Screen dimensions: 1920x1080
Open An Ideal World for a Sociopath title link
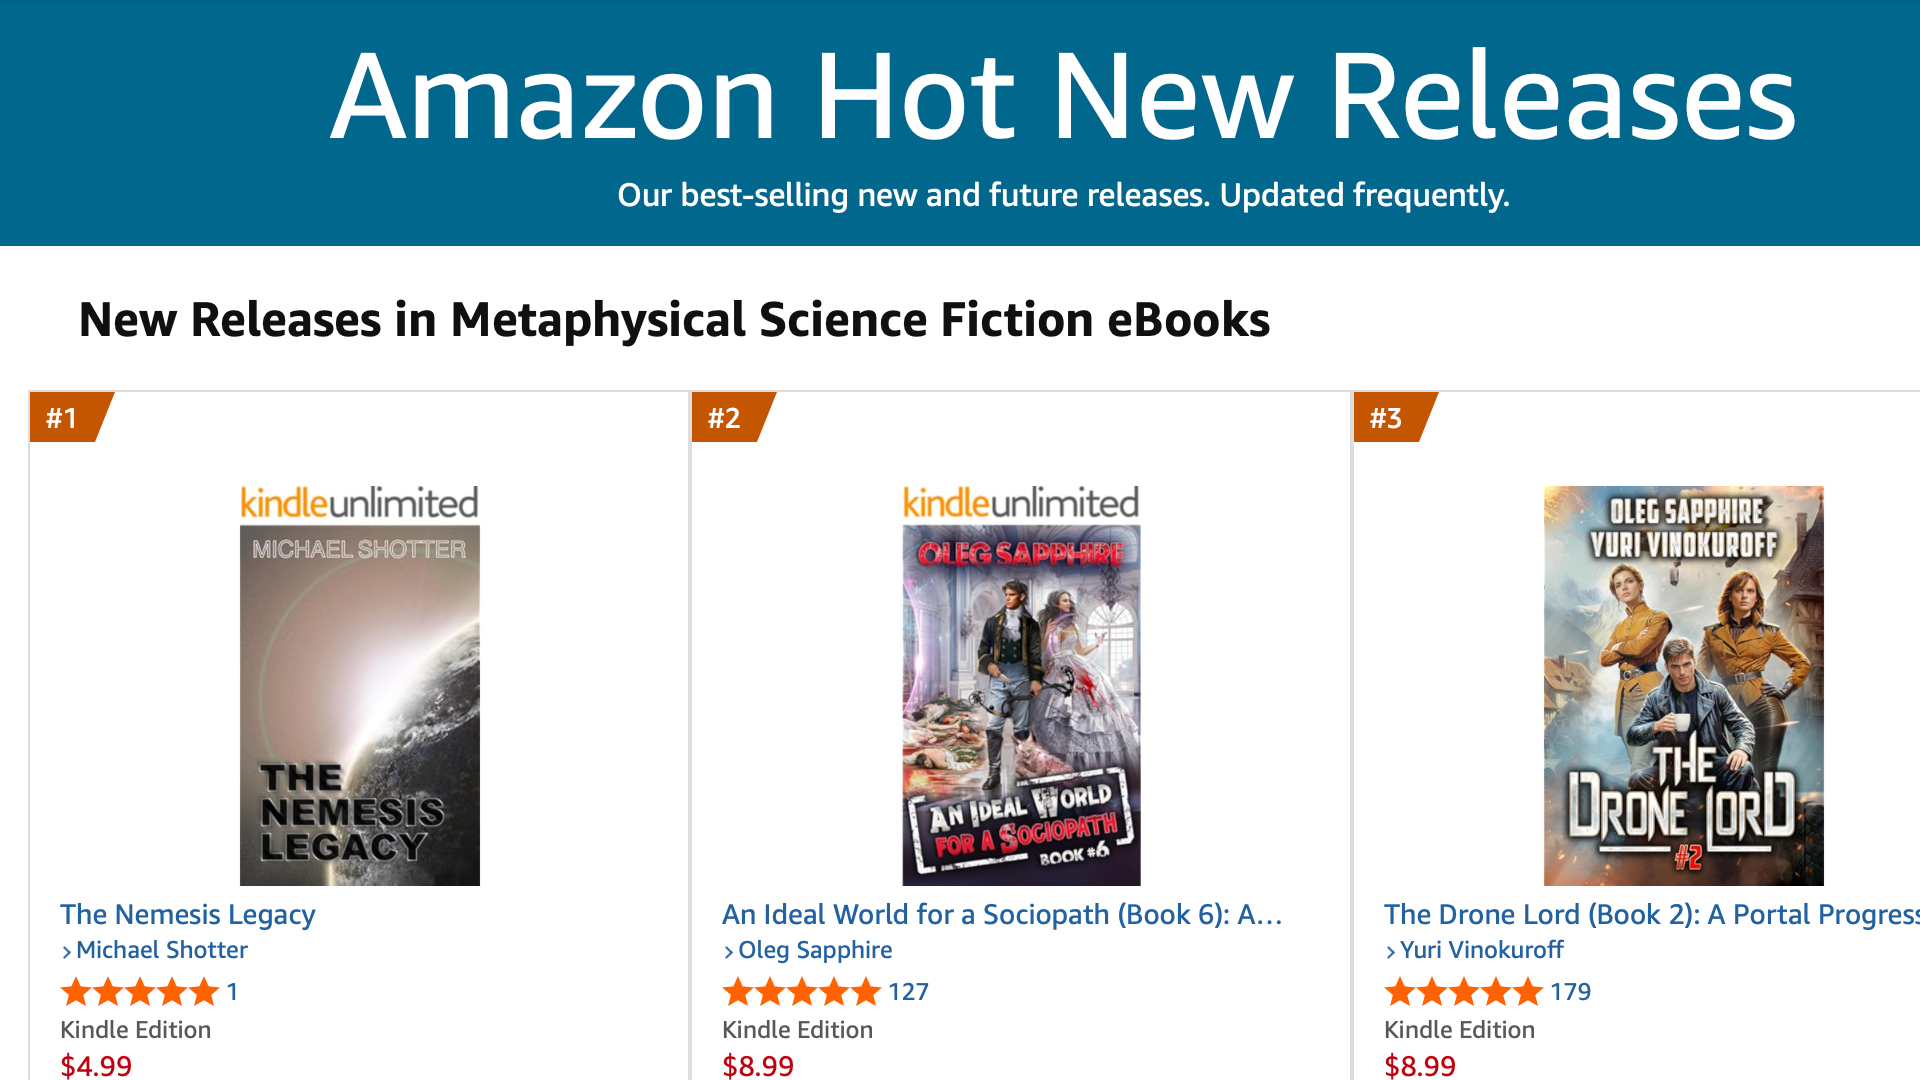1002,914
